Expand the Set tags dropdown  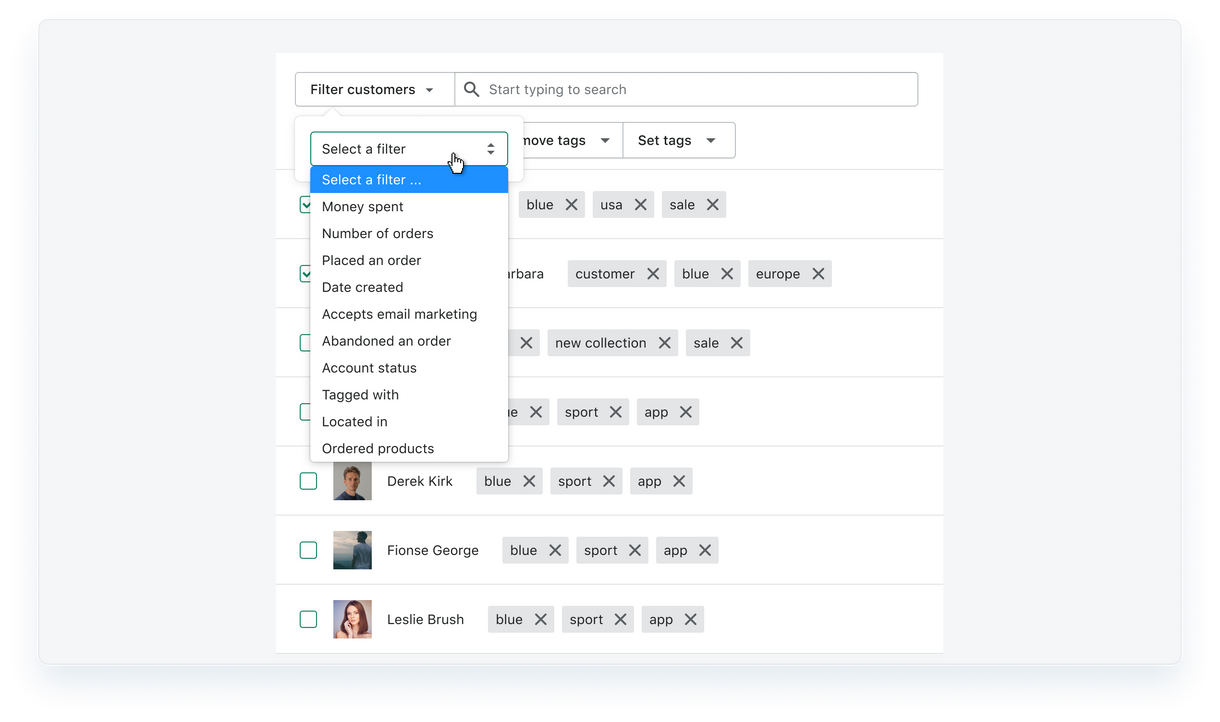pos(678,140)
